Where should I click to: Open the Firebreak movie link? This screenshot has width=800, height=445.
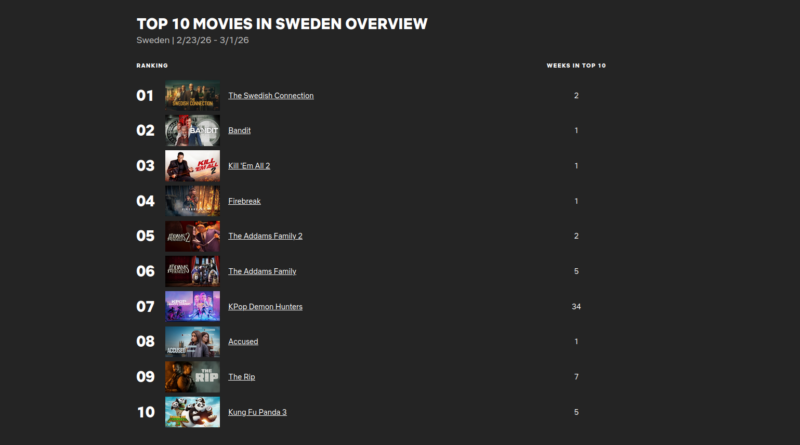(x=244, y=201)
